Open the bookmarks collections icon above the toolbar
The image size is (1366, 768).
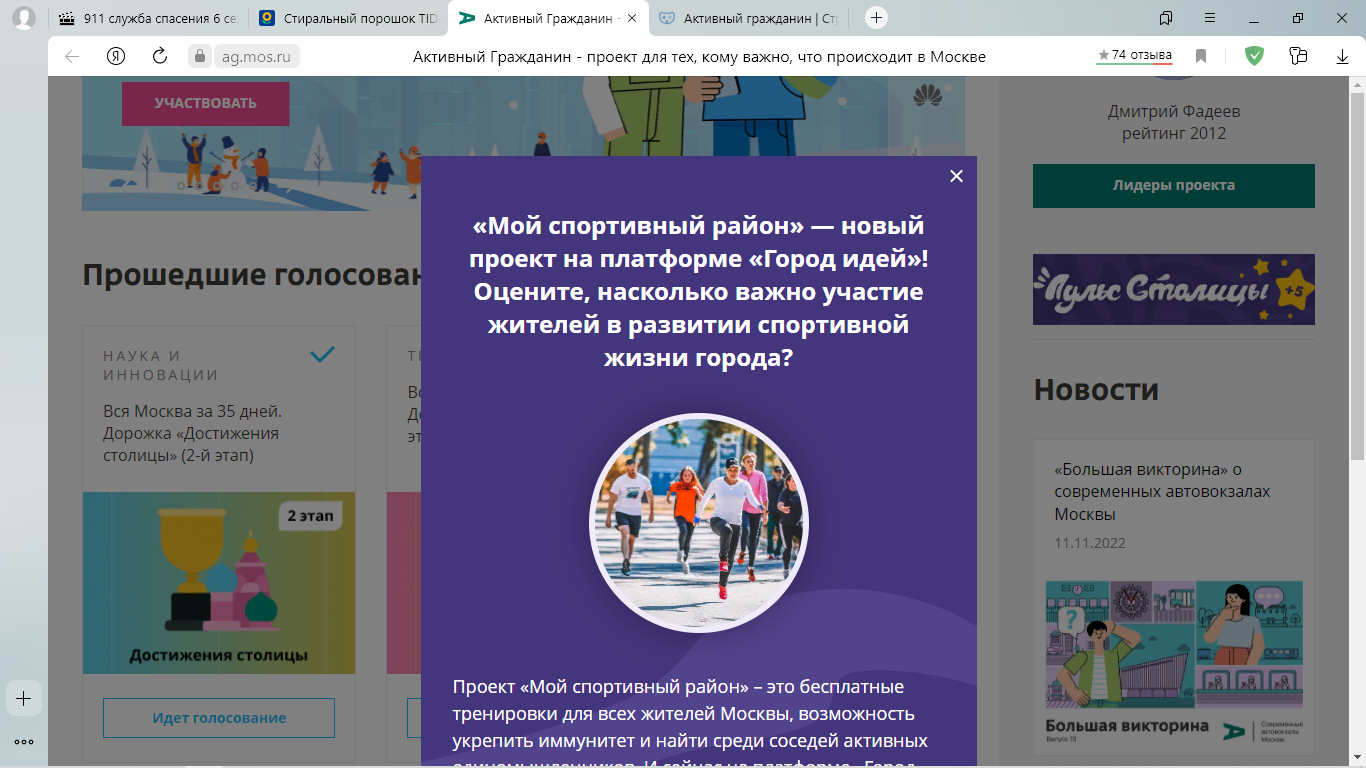tap(1165, 18)
